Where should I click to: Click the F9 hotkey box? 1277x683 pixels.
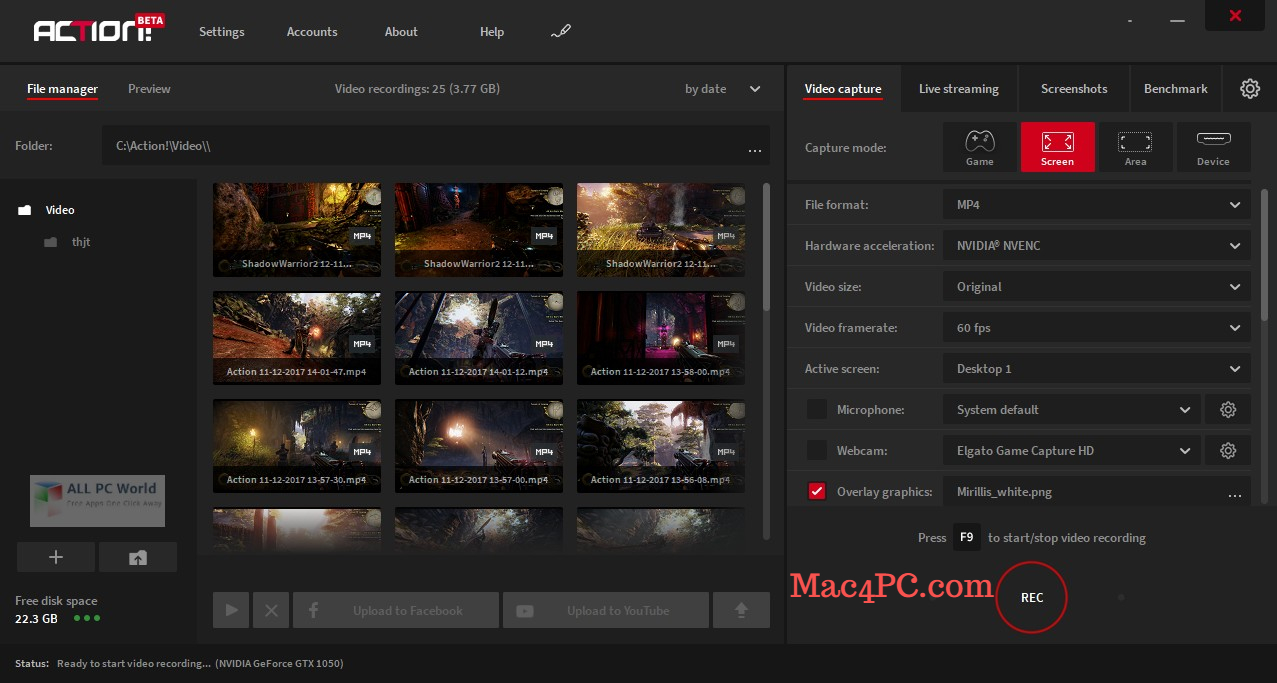click(966, 537)
